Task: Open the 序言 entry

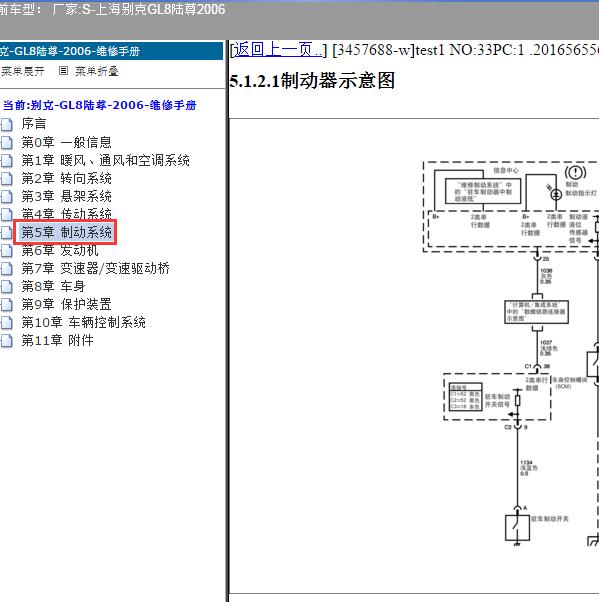Action: click(34, 124)
